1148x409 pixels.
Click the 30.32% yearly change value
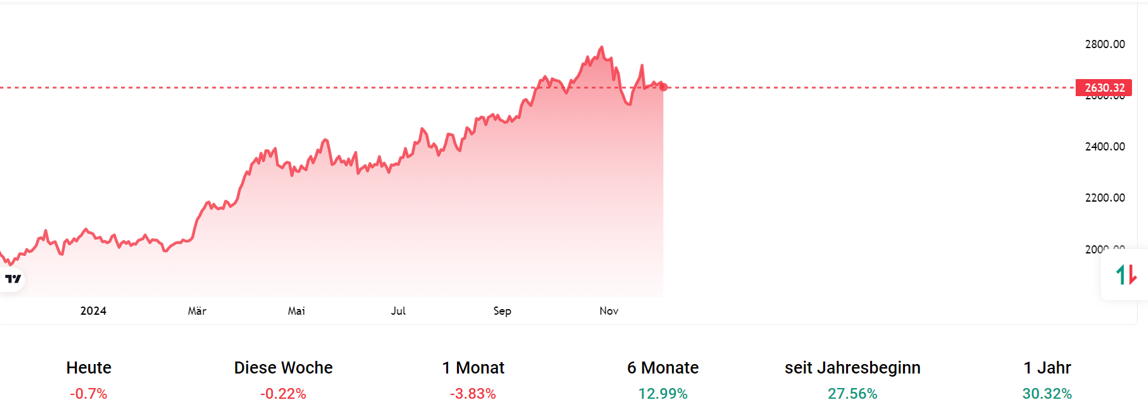(x=1047, y=394)
